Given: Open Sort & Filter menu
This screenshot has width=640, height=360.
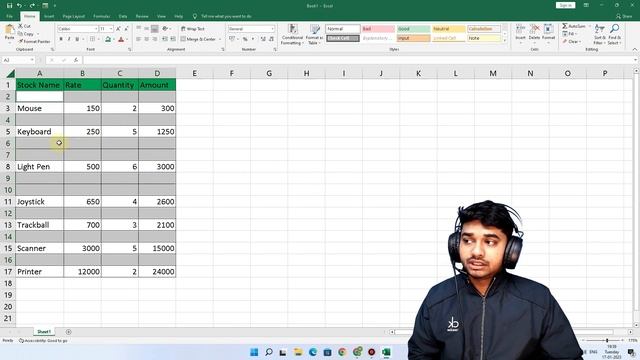Looking at the screenshot, I should pos(599,34).
